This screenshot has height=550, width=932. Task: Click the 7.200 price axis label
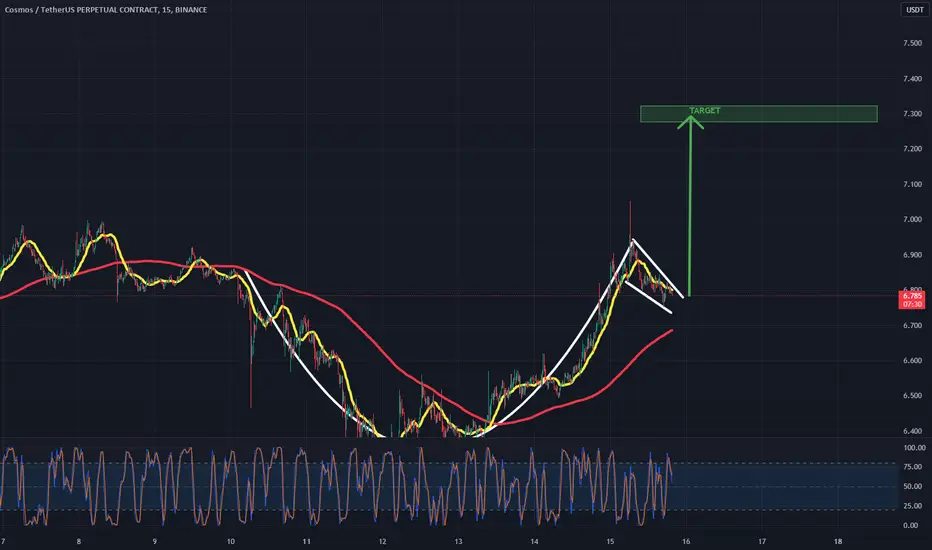(912, 149)
